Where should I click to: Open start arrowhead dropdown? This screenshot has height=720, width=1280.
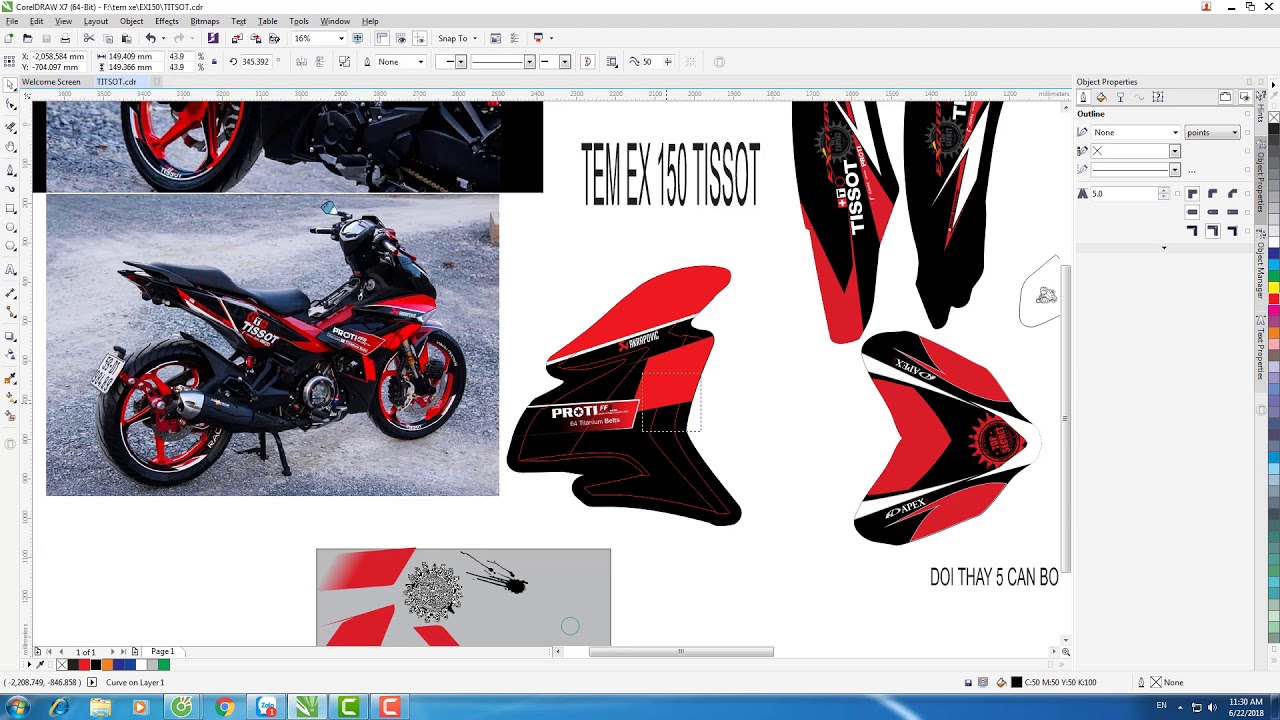[x=461, y=62]
